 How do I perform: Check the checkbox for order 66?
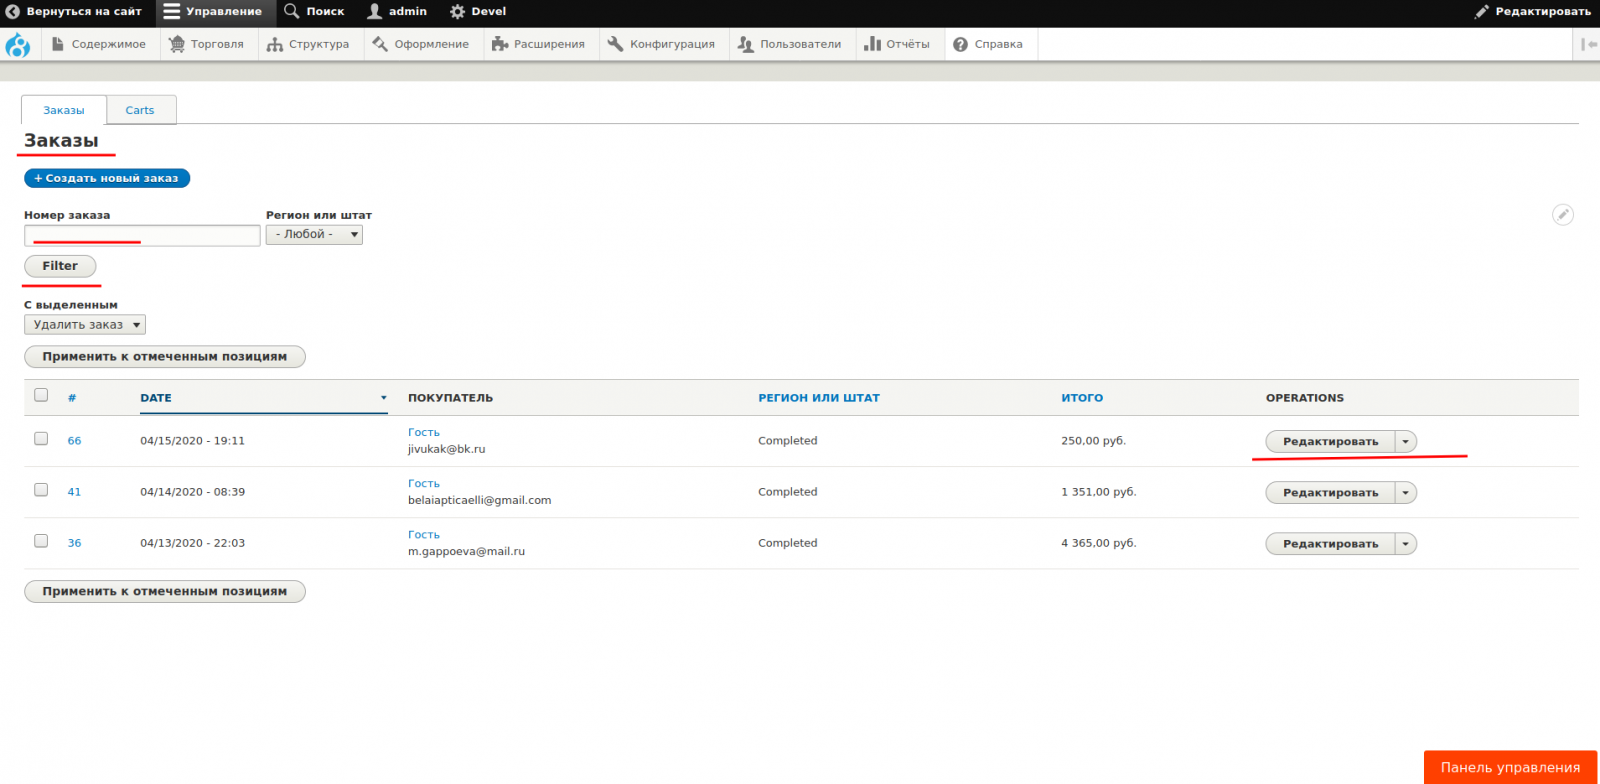pos(41,438)
